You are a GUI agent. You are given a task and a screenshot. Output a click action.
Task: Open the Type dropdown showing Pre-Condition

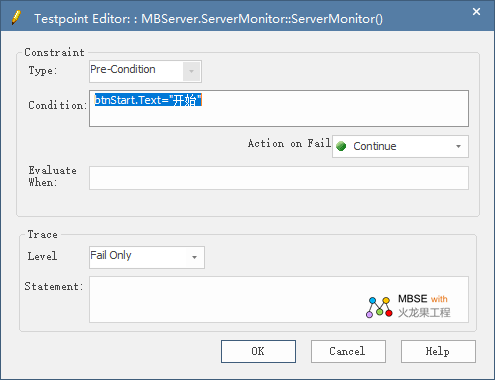145,71
